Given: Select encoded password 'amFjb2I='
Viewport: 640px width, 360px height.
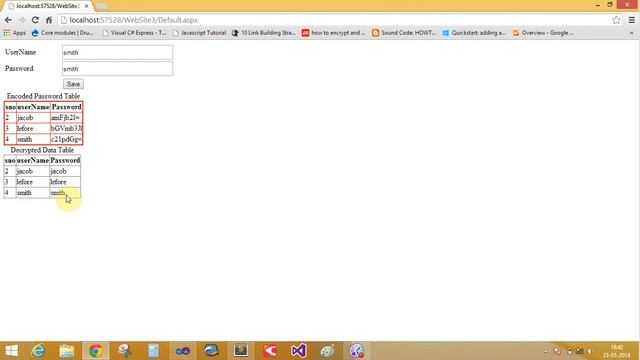Looking at the screenshot, I should [x=65, y=118].
